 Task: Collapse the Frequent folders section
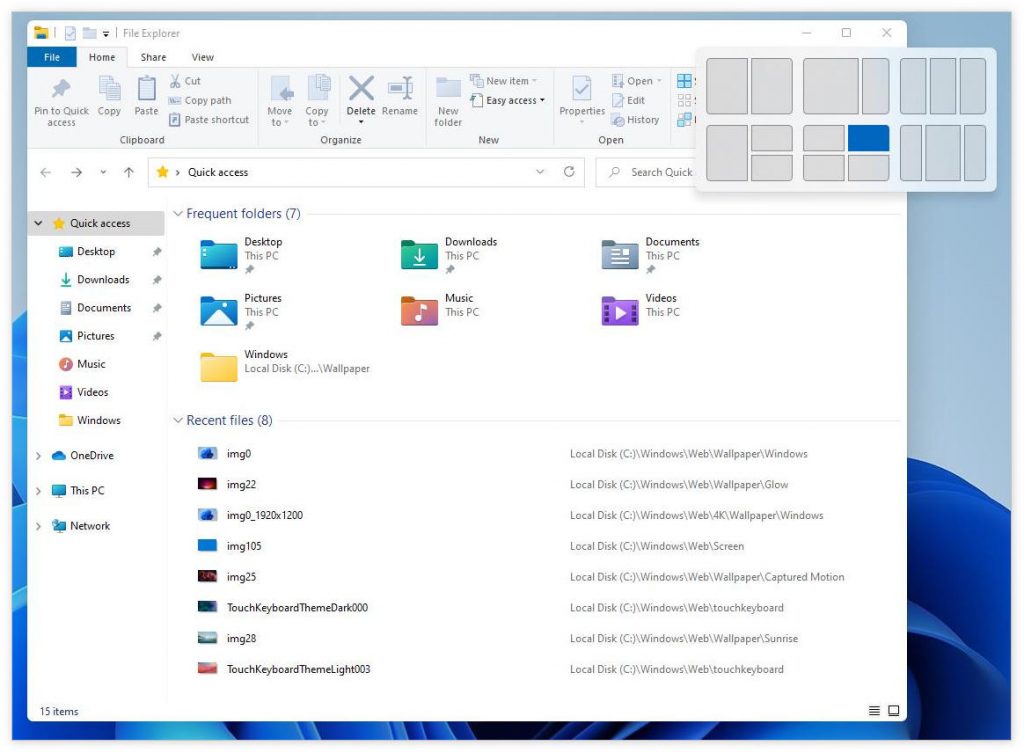pyautogui.click(x=179, y=214)
